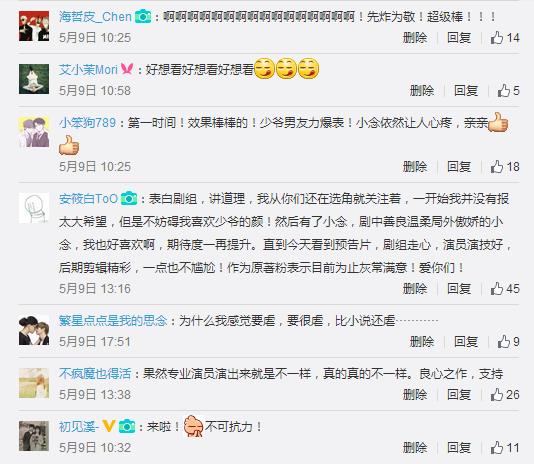
Task: Open user profile 不疯魔也得活
Action: (x=95, y=374)
